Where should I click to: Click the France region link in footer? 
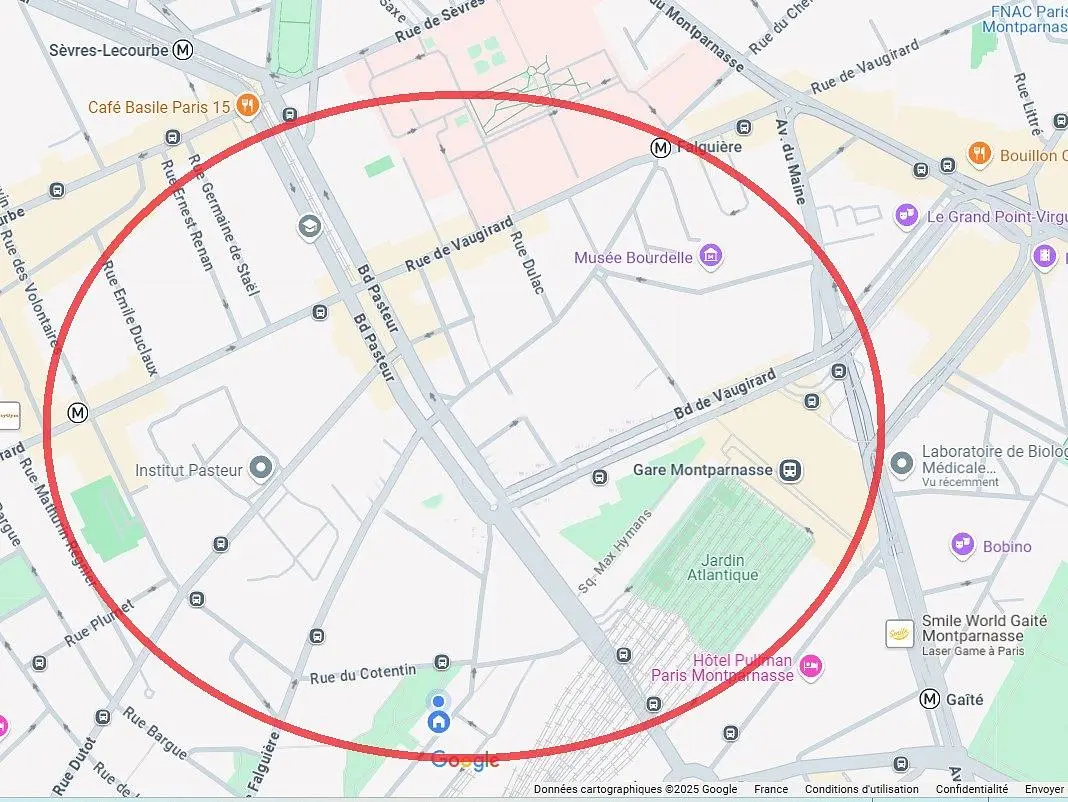(770, 789)
